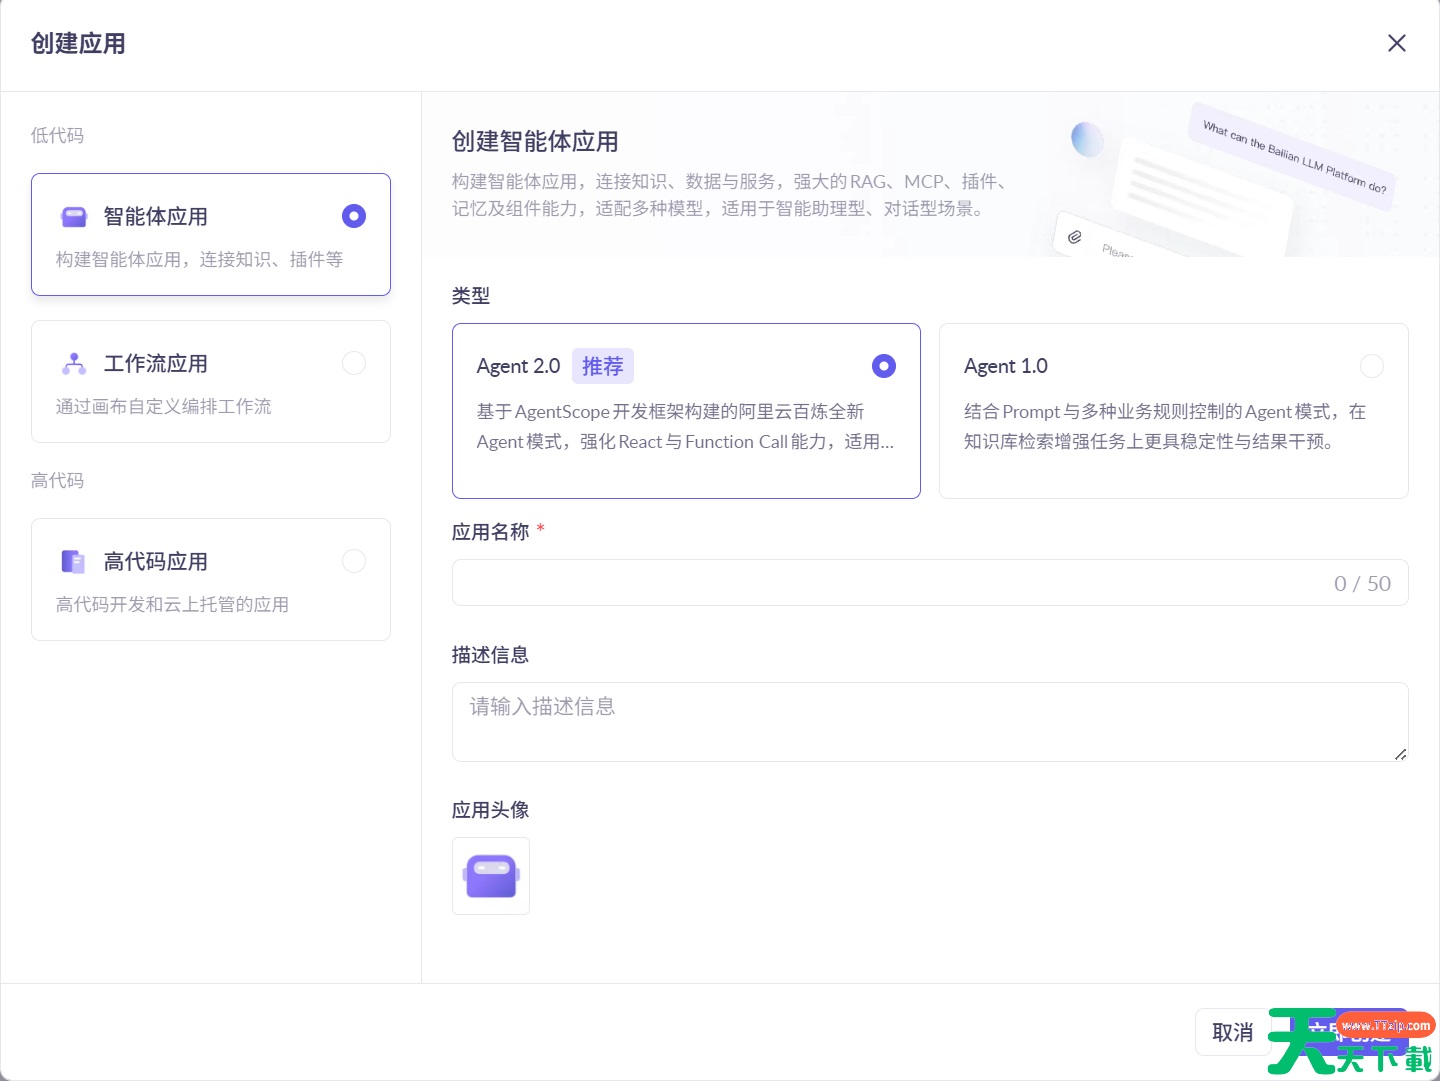The height and width of the screenshot is (1081, 1440).
Task: Select the 高代码应用 radio button
Action: tap(354, 562)
